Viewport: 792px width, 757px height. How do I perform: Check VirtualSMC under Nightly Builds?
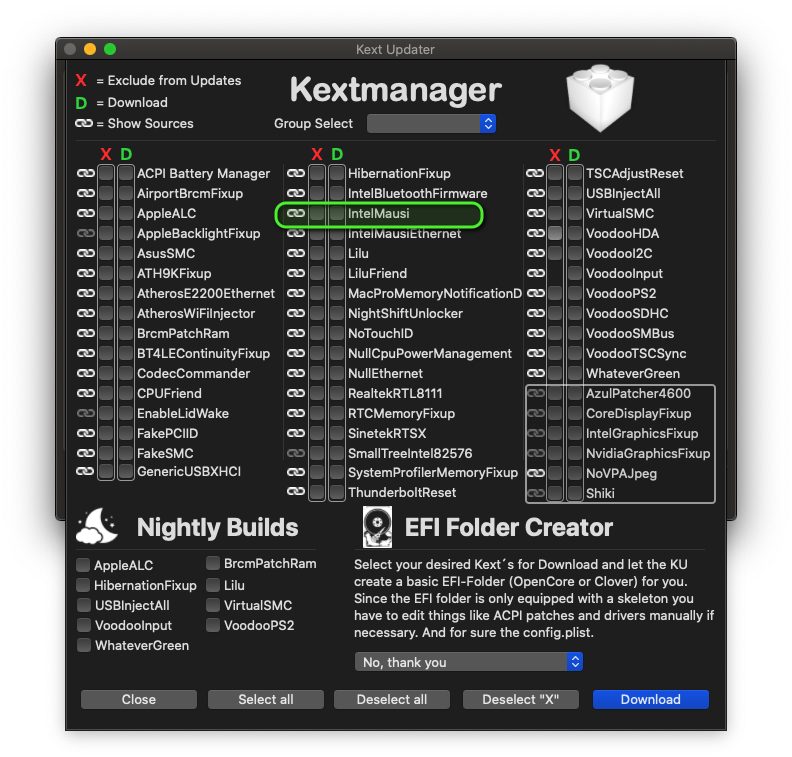pyautogui.click(x=213, y=605)
